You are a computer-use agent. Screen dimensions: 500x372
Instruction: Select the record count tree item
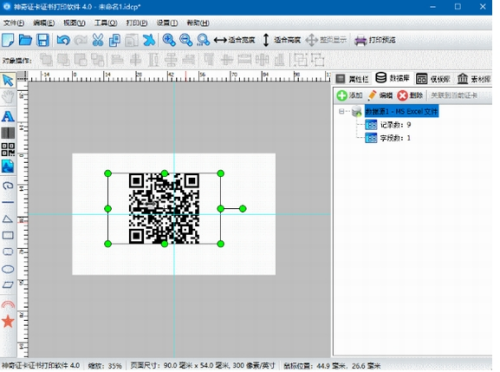pos(395,125)
